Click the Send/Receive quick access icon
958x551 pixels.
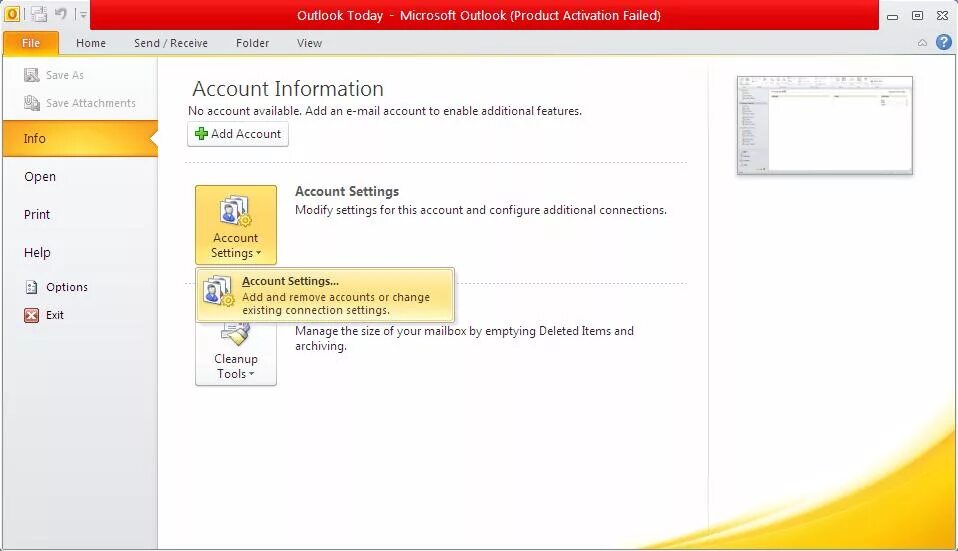click(x=39, y=14)
